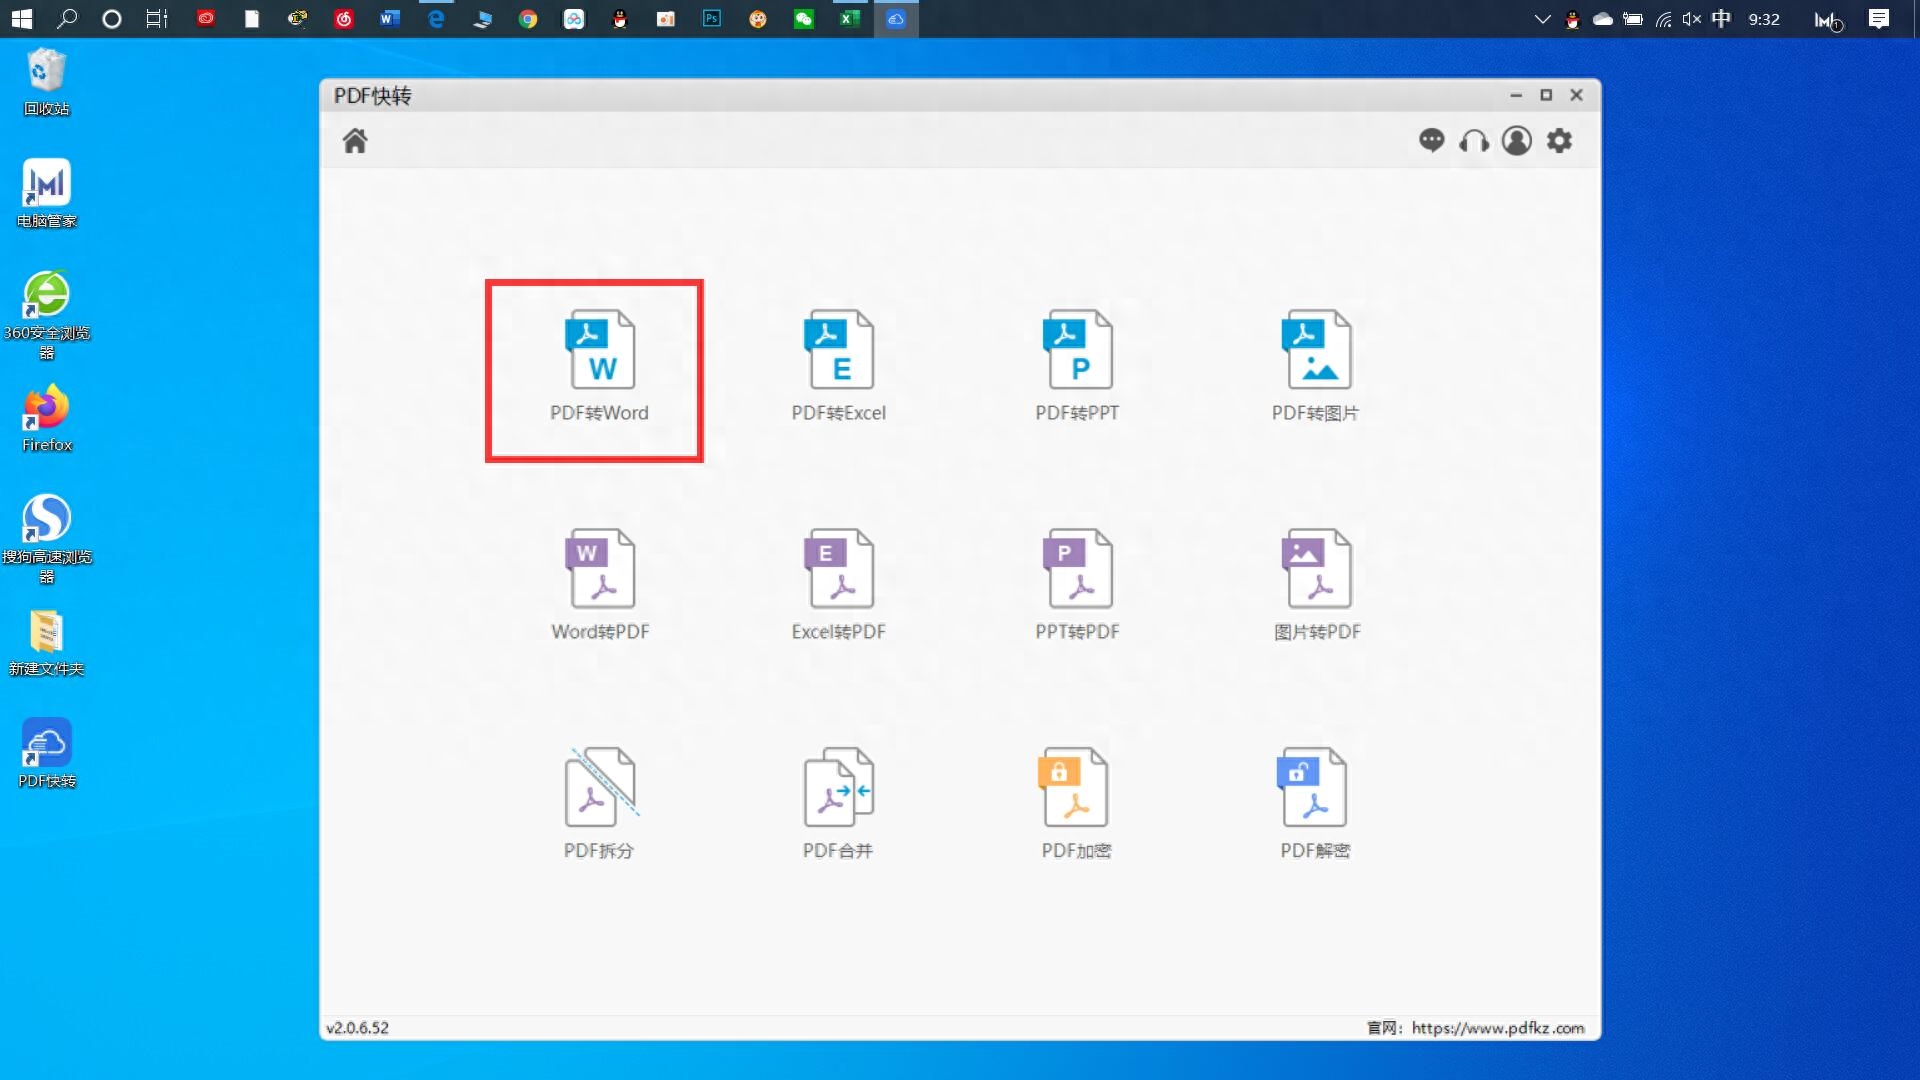This screenshot has height=1080, width=1920.
Task: Open the Excel转PDF converter
Action: click(839, 585)
